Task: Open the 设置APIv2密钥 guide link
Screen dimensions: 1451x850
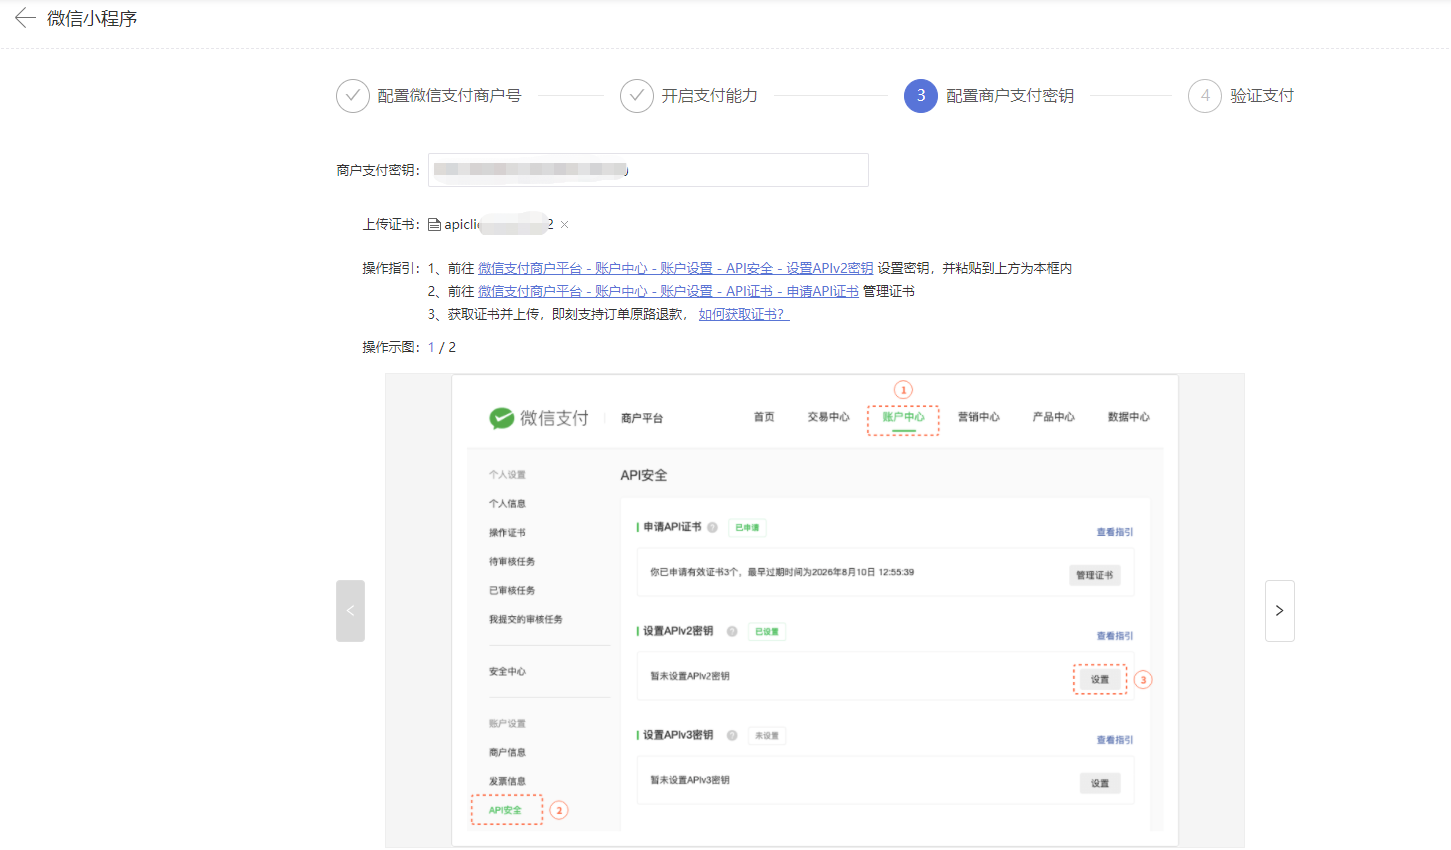Action: coord(675,268)
